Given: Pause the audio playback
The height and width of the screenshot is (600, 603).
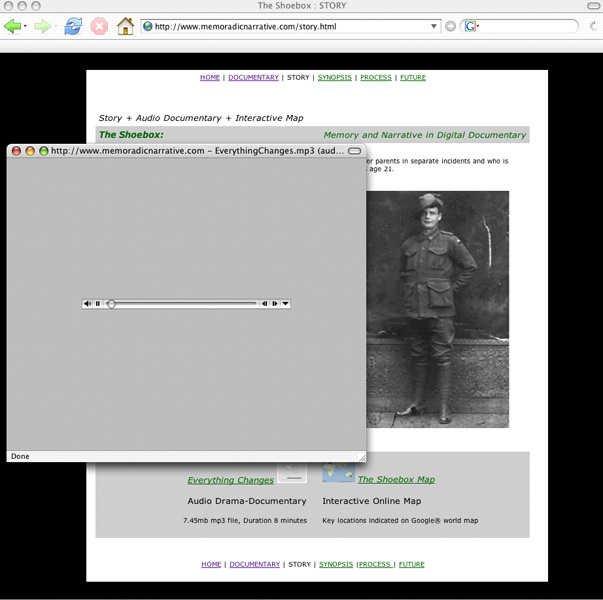Looking at the screenshot, I should pyautogui.click(x=98, y=303).
